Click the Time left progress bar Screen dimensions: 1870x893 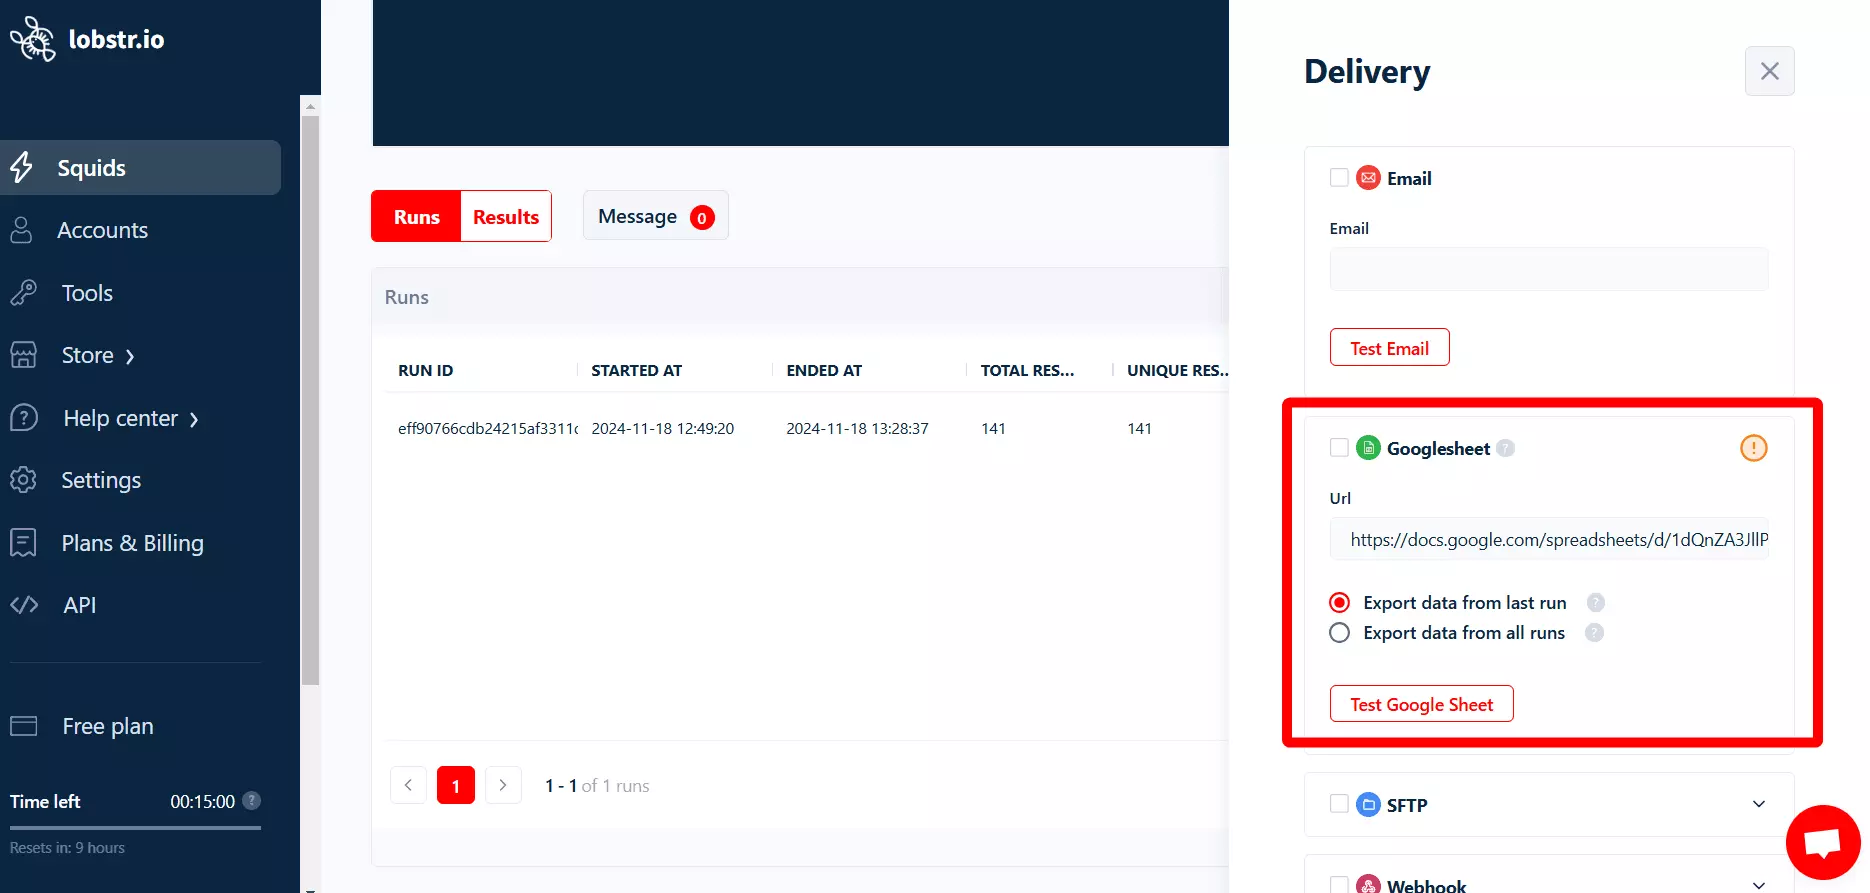point(135,828)
